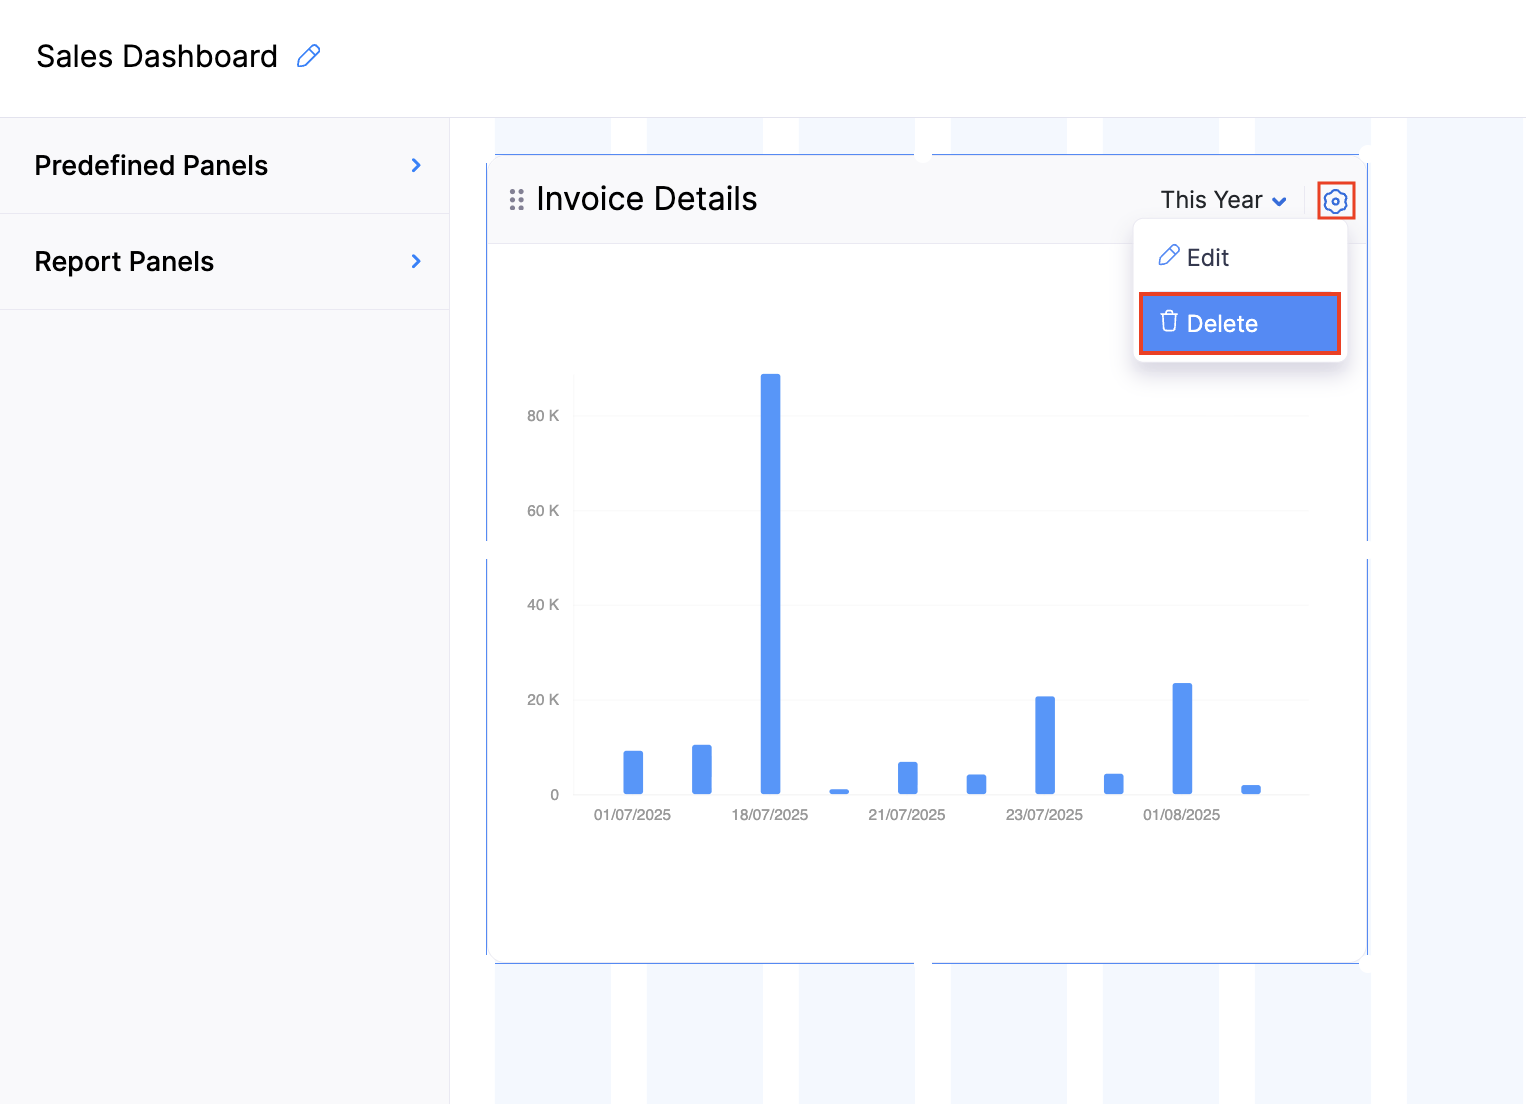
Task: Open the This Year period dropdown
Action: click(x=1223, y=201)
